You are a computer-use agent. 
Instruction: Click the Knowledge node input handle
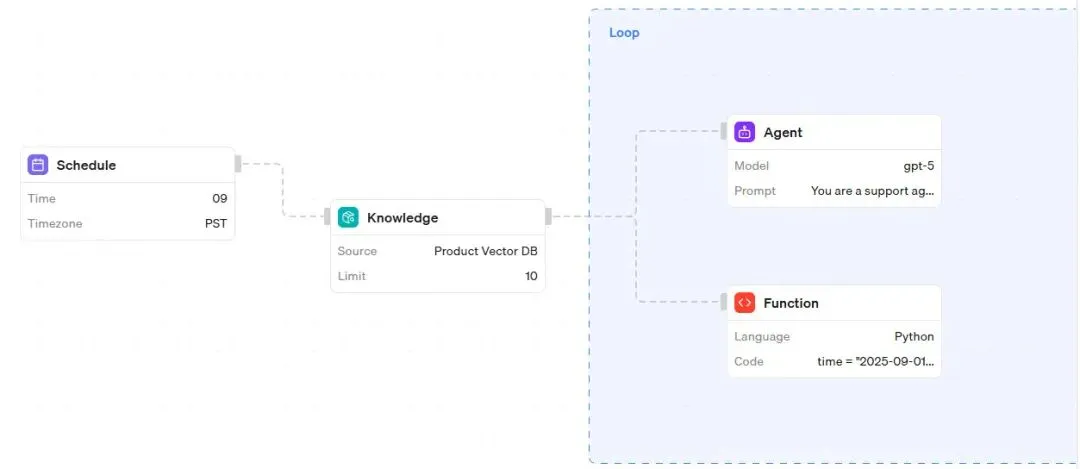(x=327, y=216)
